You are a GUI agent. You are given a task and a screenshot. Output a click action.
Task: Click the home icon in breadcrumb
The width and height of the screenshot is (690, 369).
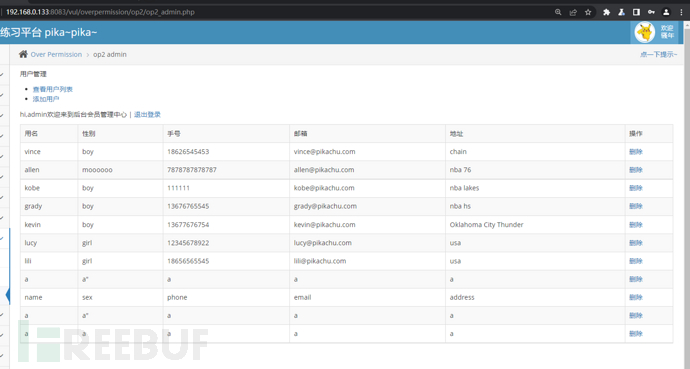[23, 54]
